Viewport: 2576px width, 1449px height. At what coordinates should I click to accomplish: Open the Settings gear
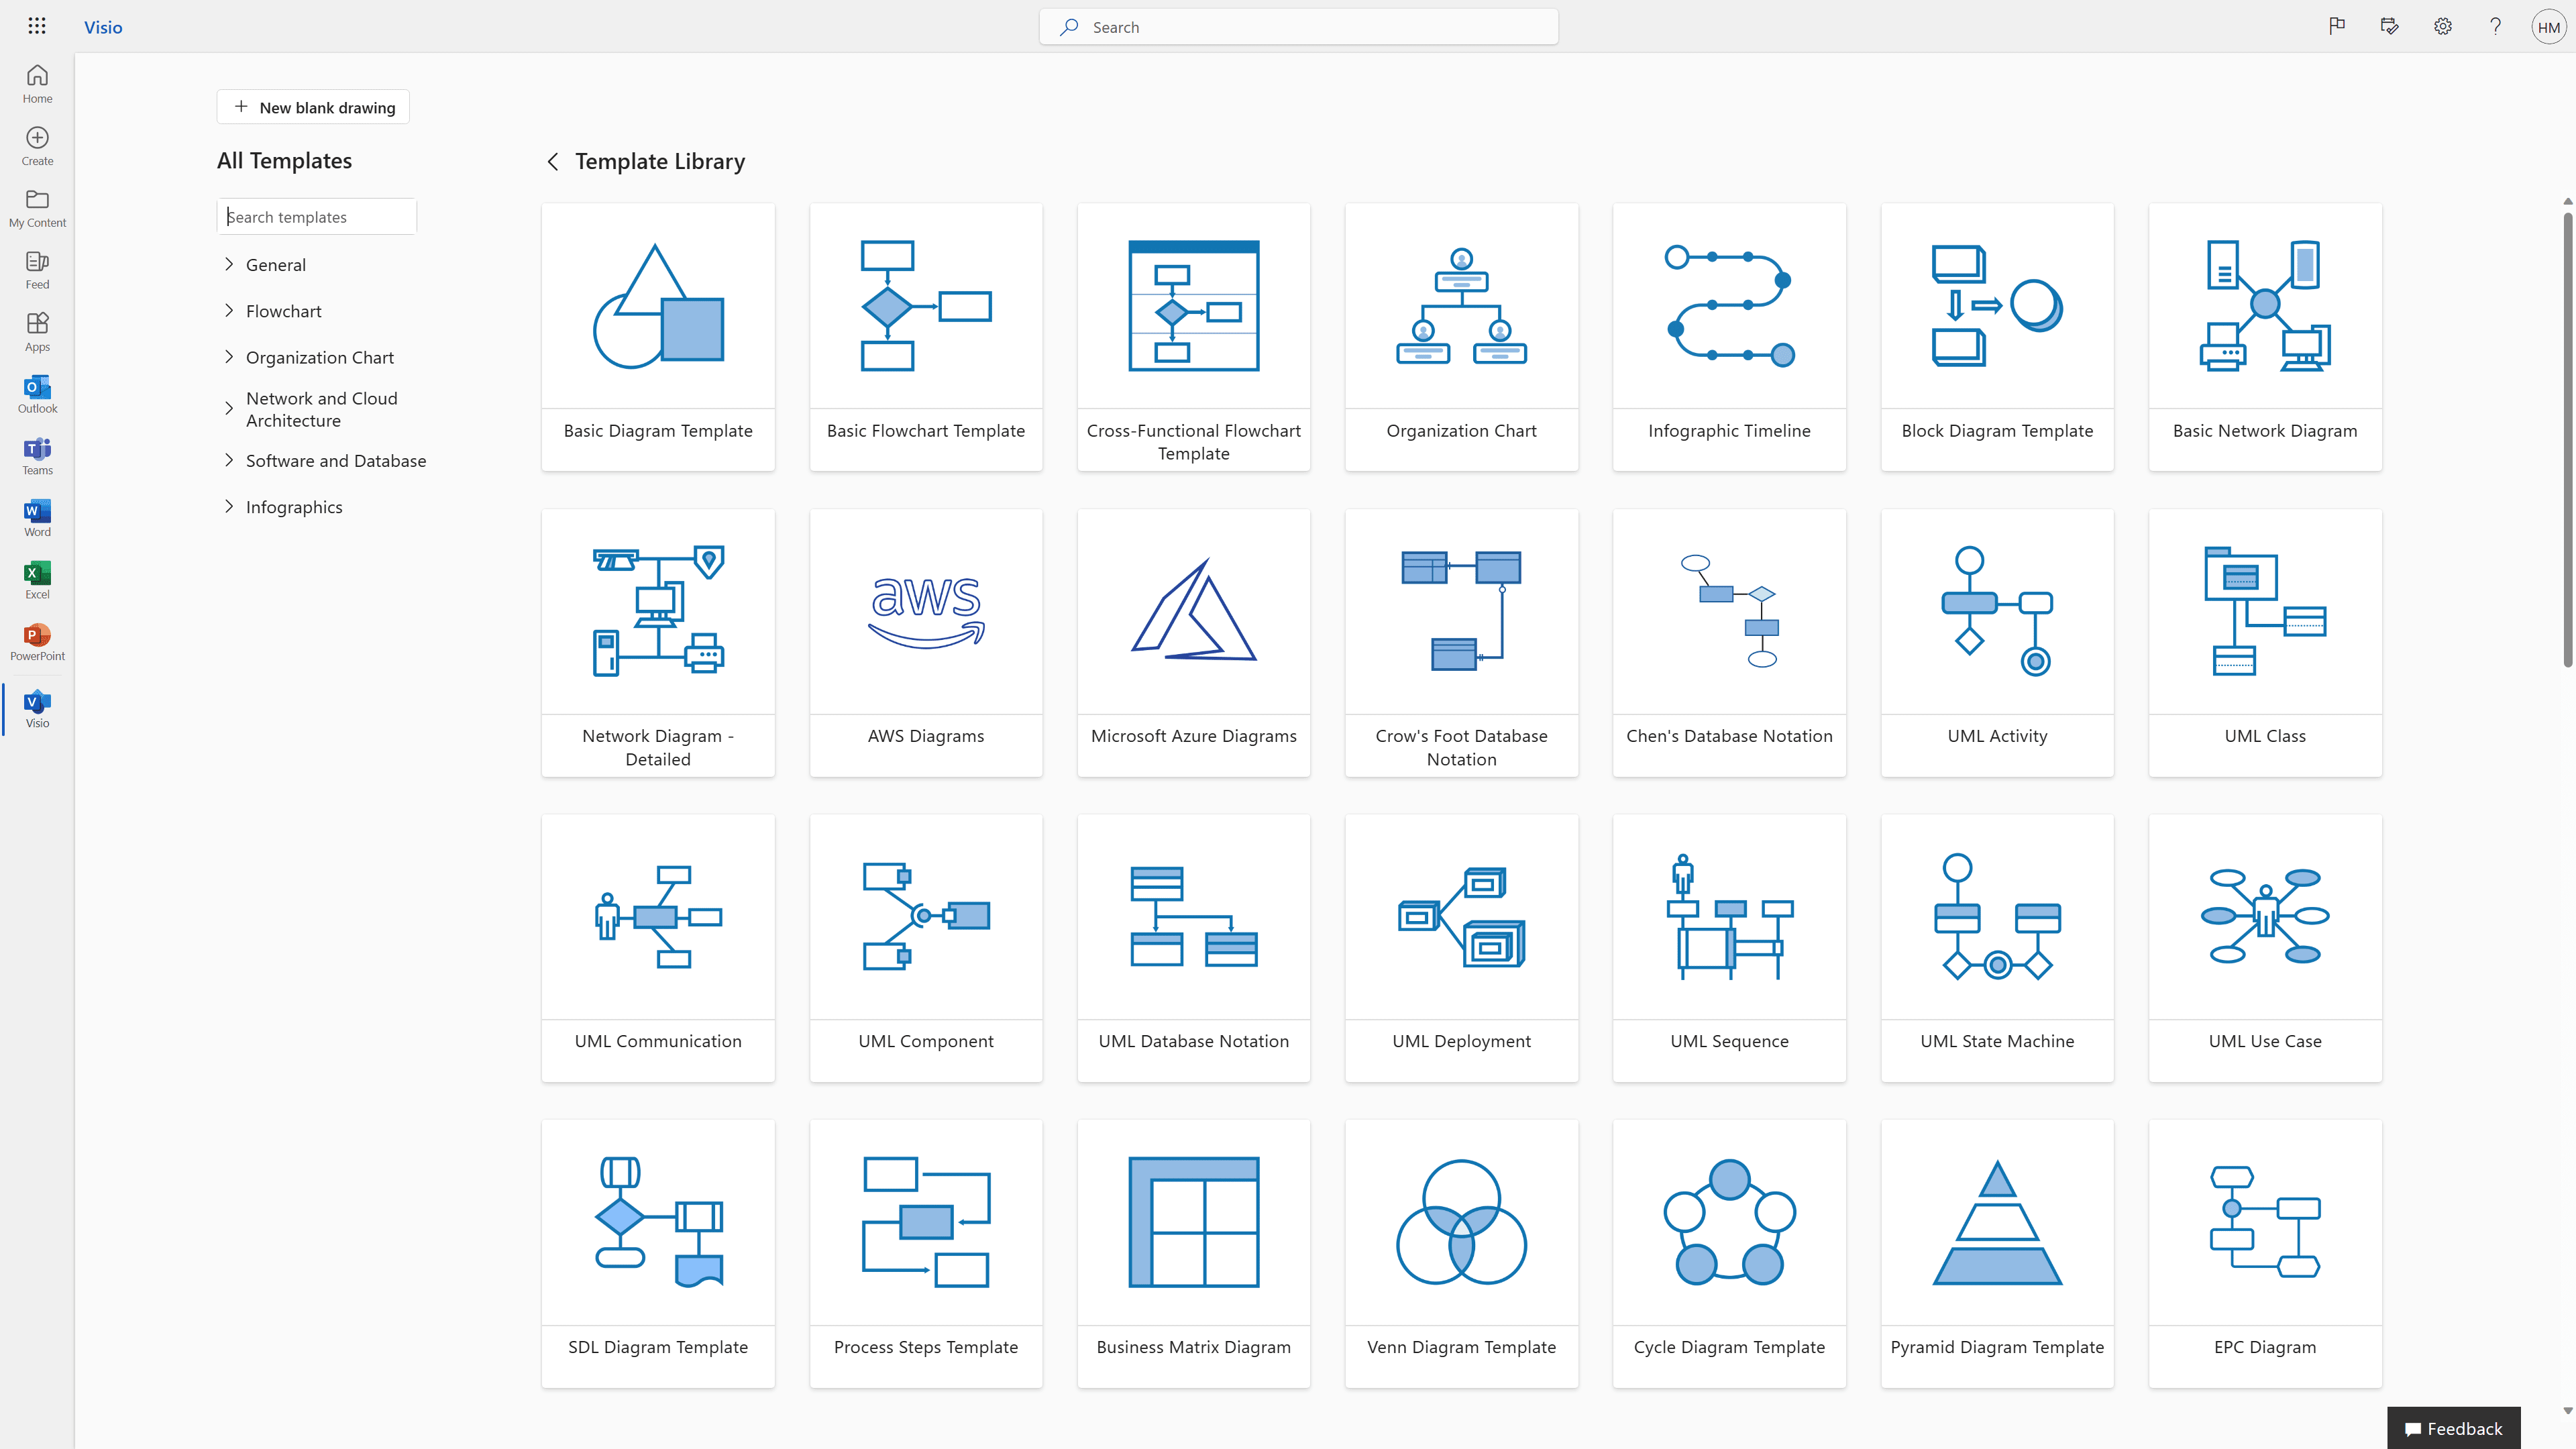[2442, 26]
